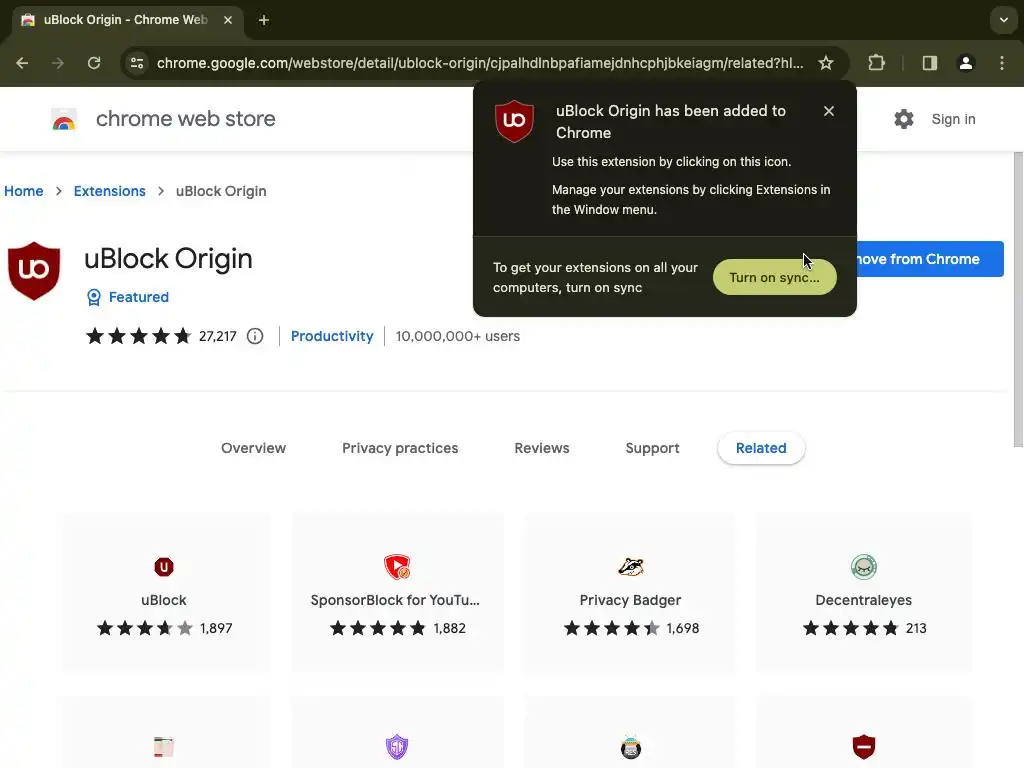Click Decentraleyes card title

[863, 600]
